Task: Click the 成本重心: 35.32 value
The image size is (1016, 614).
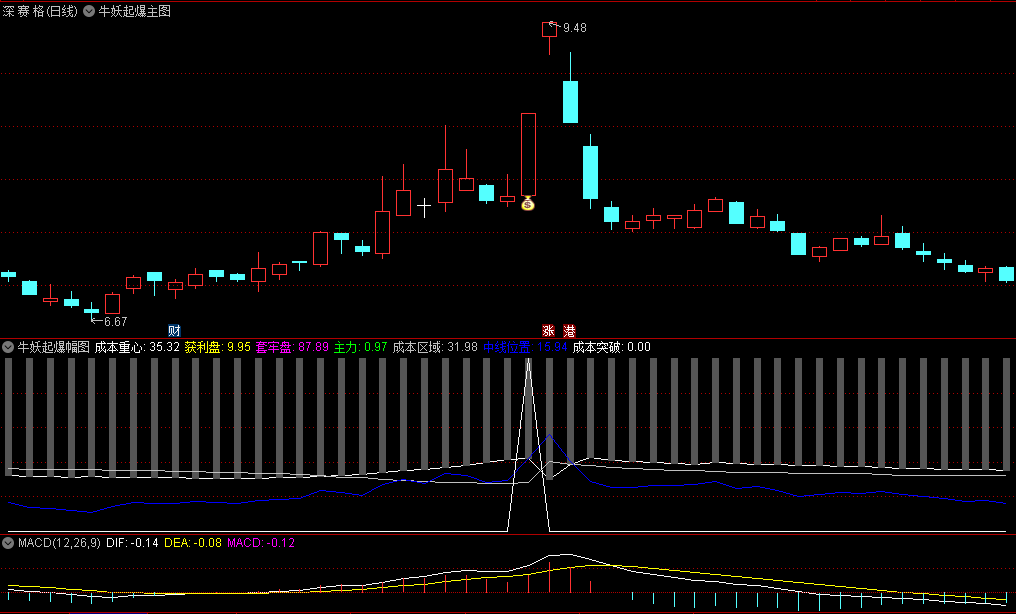Action: coord(137,347)
